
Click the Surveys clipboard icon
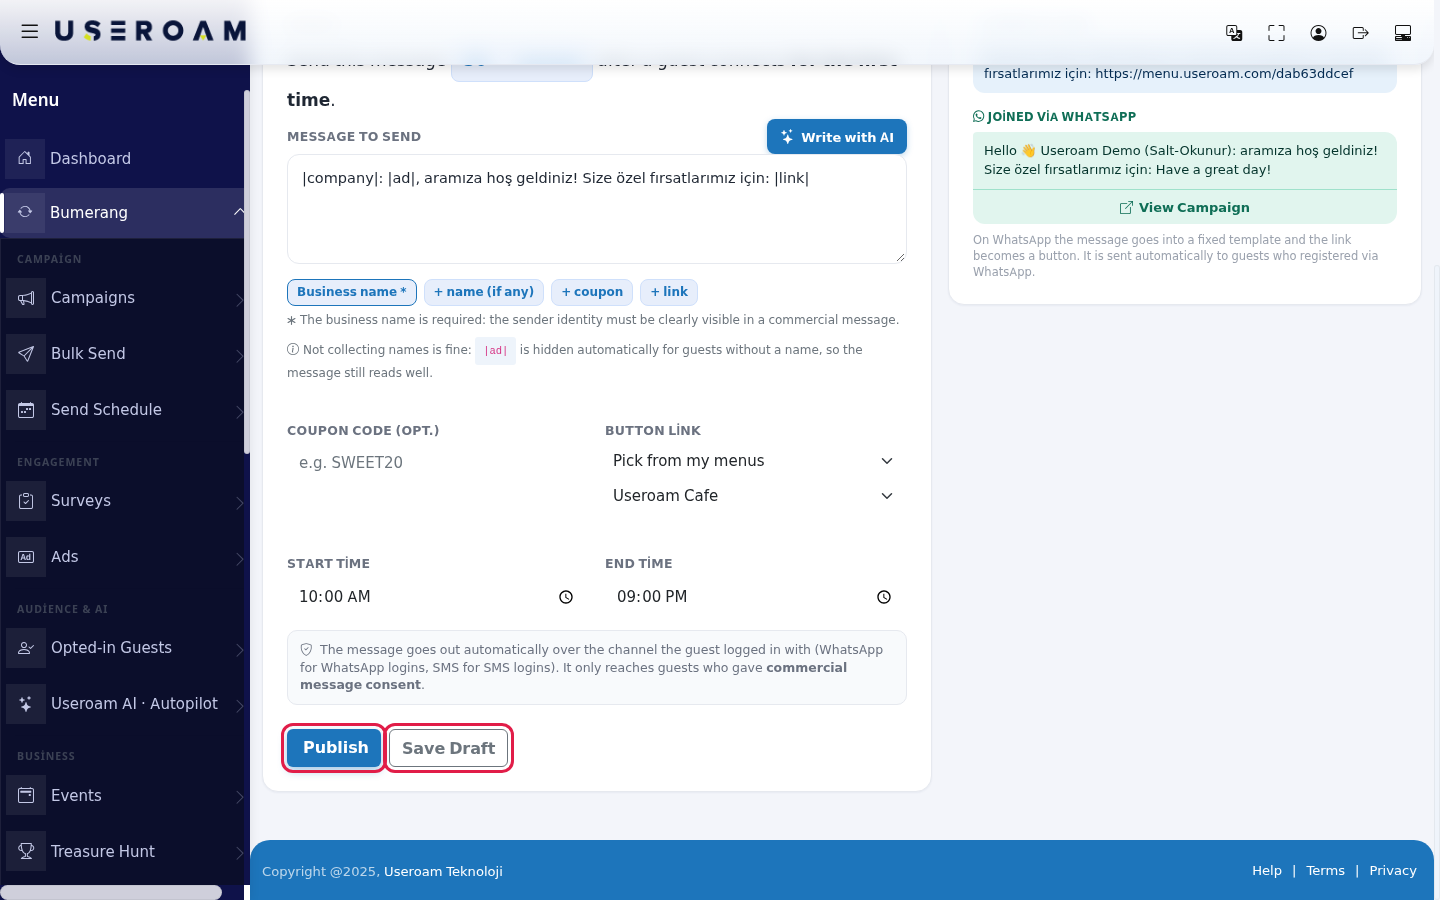[x=26, y=501]
